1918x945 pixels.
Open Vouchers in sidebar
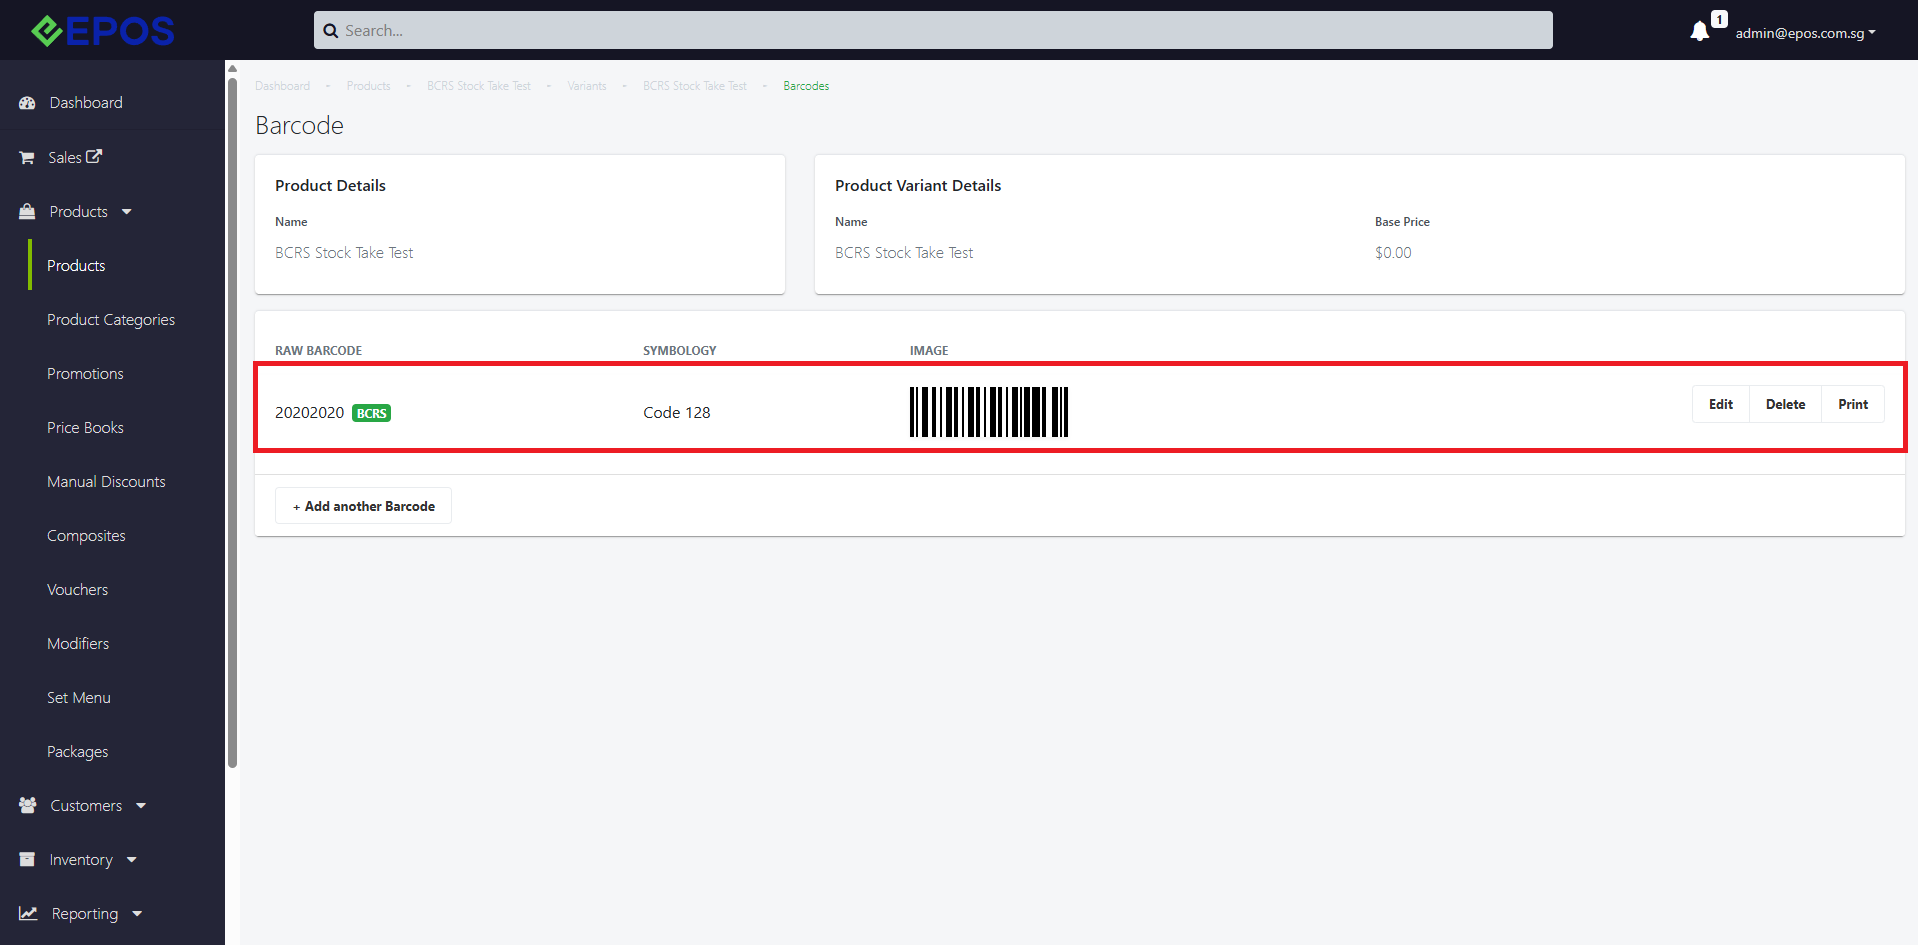[77, 590]
